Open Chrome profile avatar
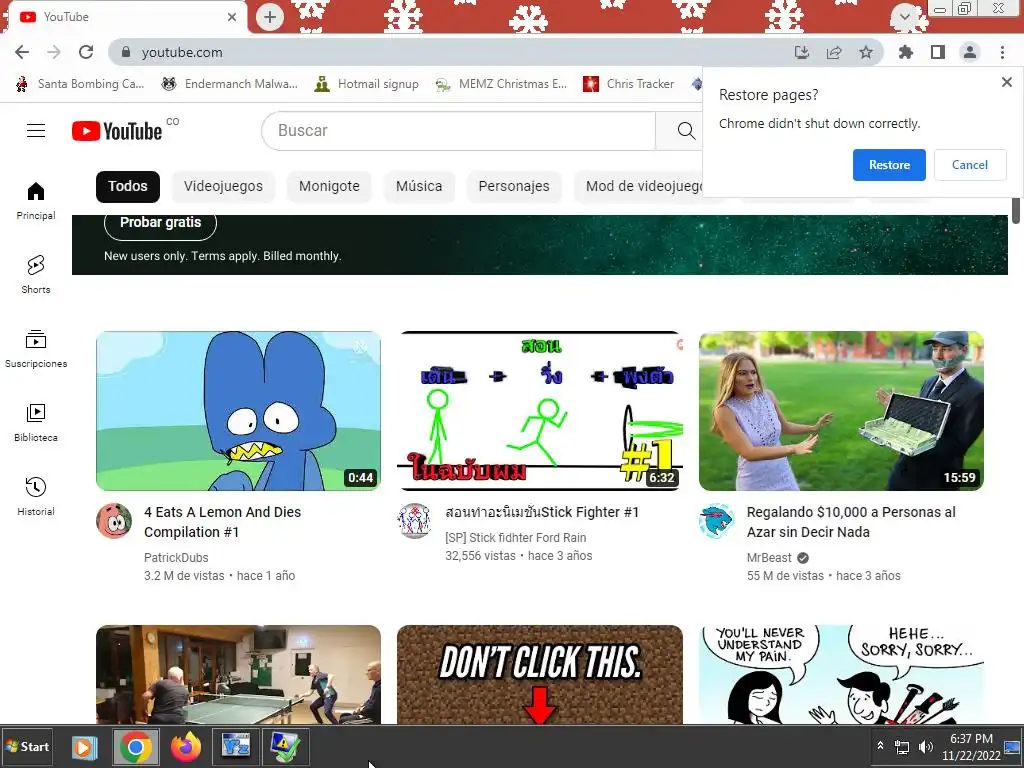Image resolution: width=1024 pixels, height=768 pixels. [x=970, y=52]
